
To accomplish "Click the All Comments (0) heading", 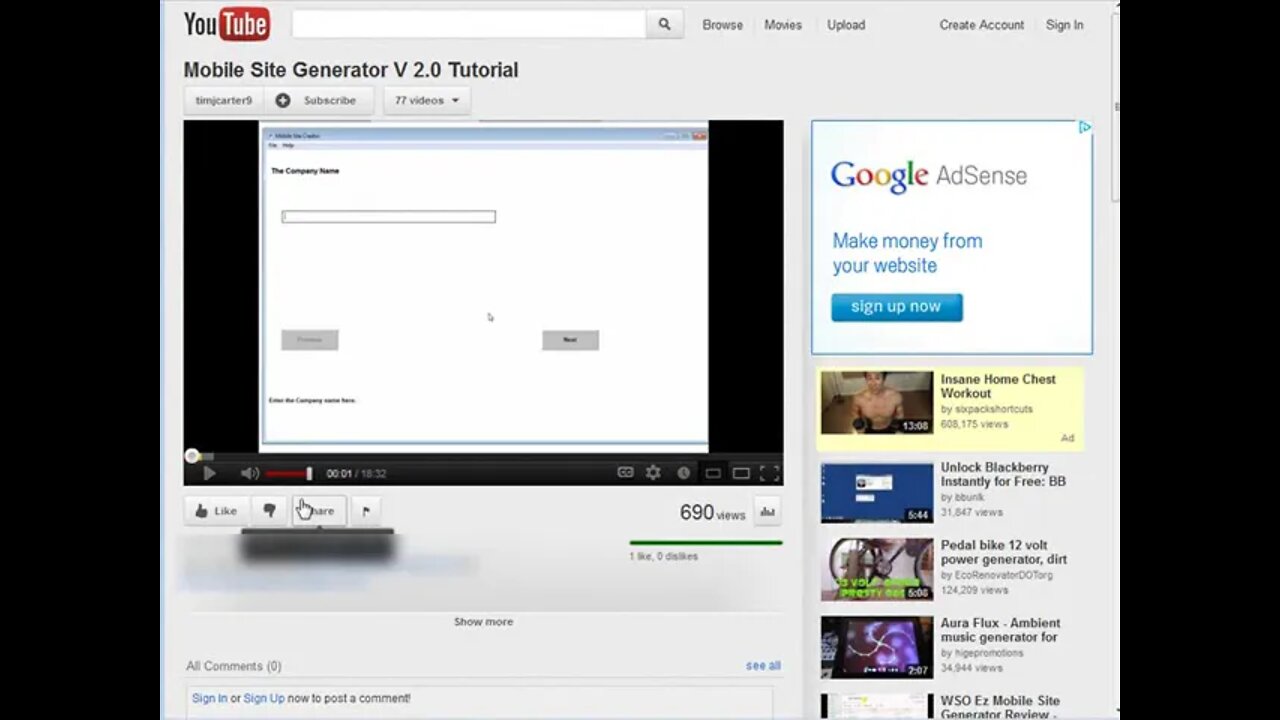I will click(x=233, y=666).
